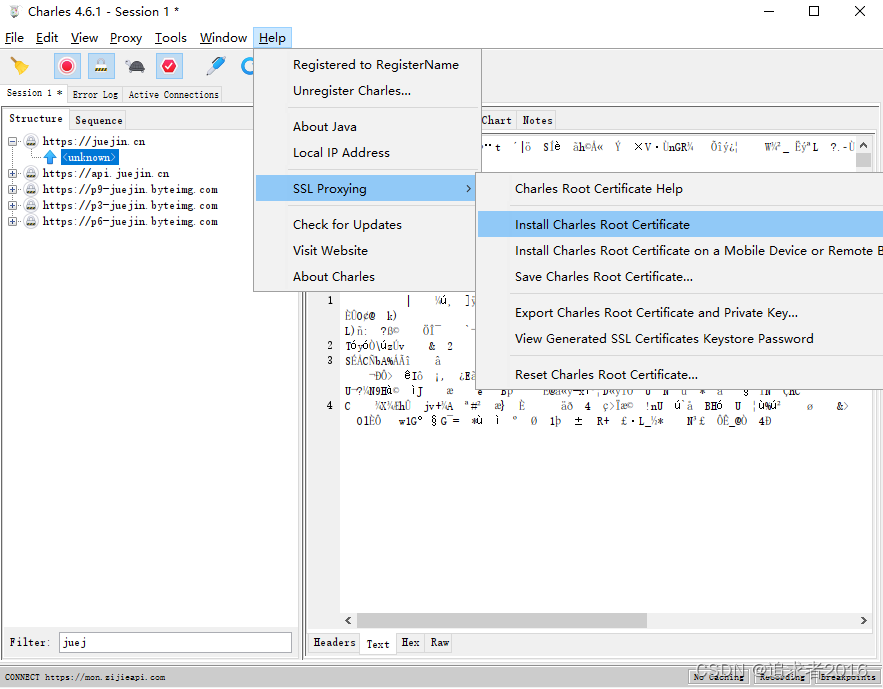Expand the p6-juejin.byteimg.com node
Viewport: 883px width, 689px height.
12,221
